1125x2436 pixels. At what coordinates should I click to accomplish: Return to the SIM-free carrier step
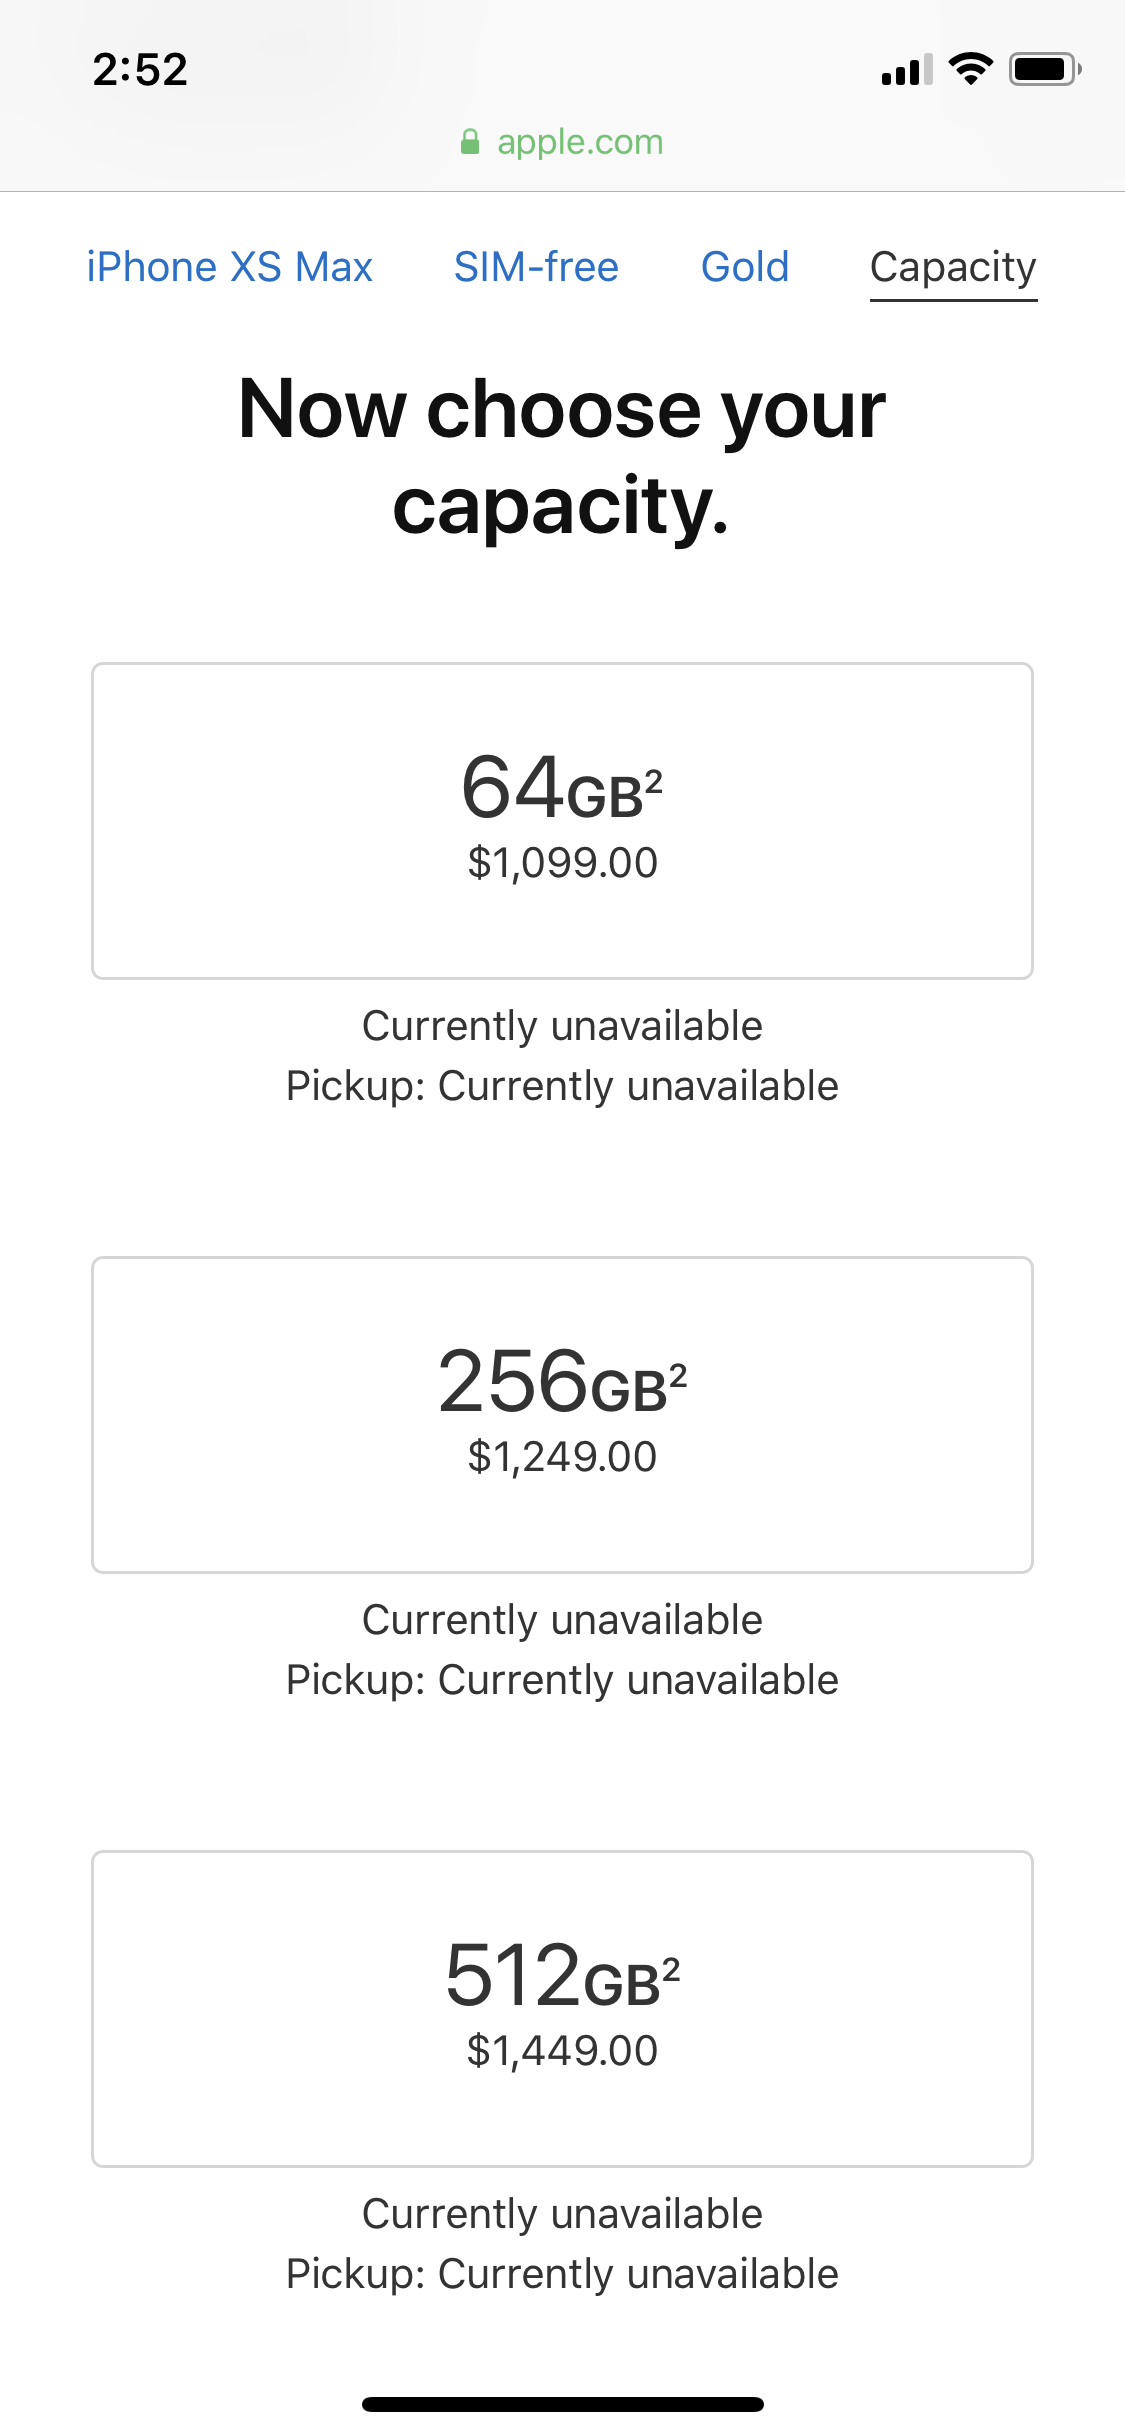tap(536, 267)
